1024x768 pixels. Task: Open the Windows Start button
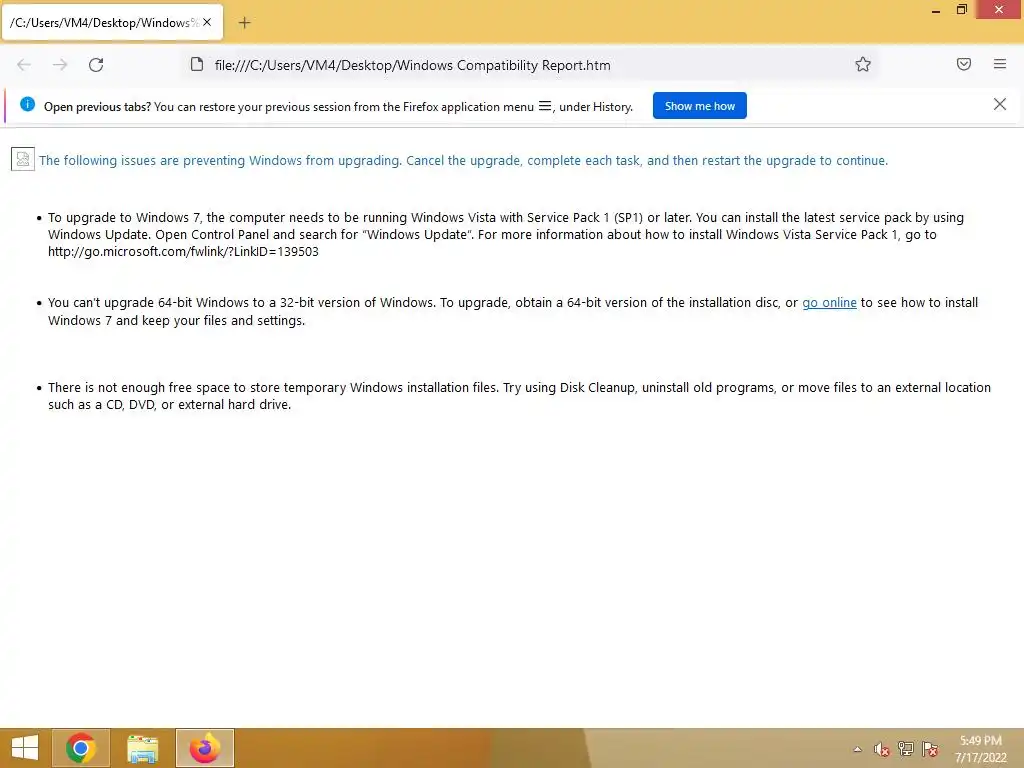25,748
